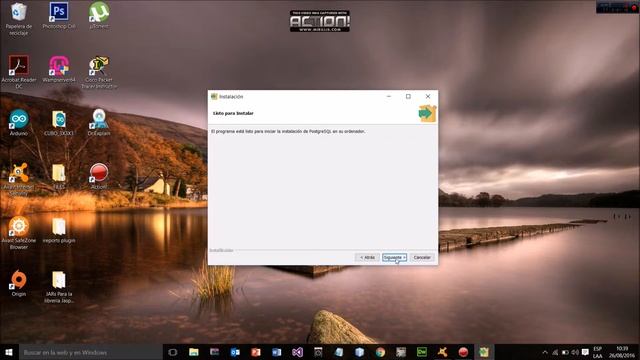Open the taskbar clock and date

click(x=622, y=352)
